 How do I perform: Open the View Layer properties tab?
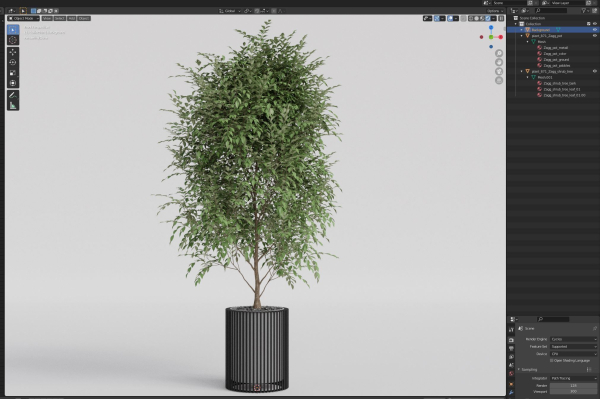511,357
